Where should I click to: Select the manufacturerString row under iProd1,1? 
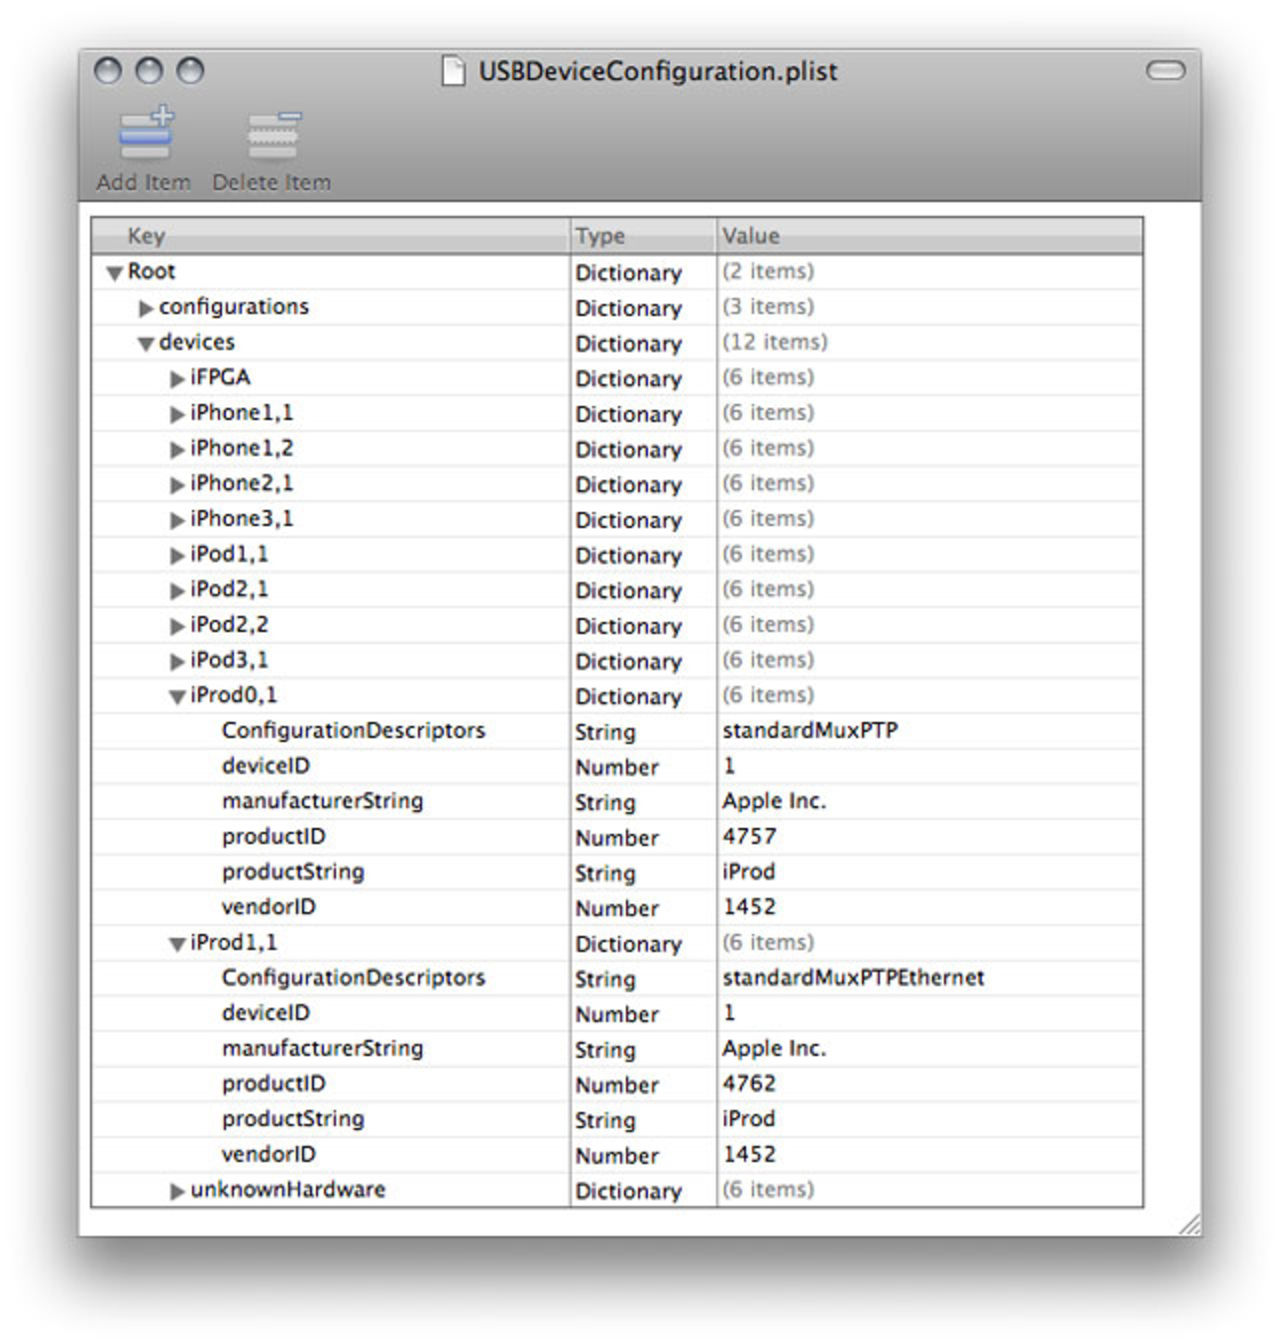[322, 1048]
